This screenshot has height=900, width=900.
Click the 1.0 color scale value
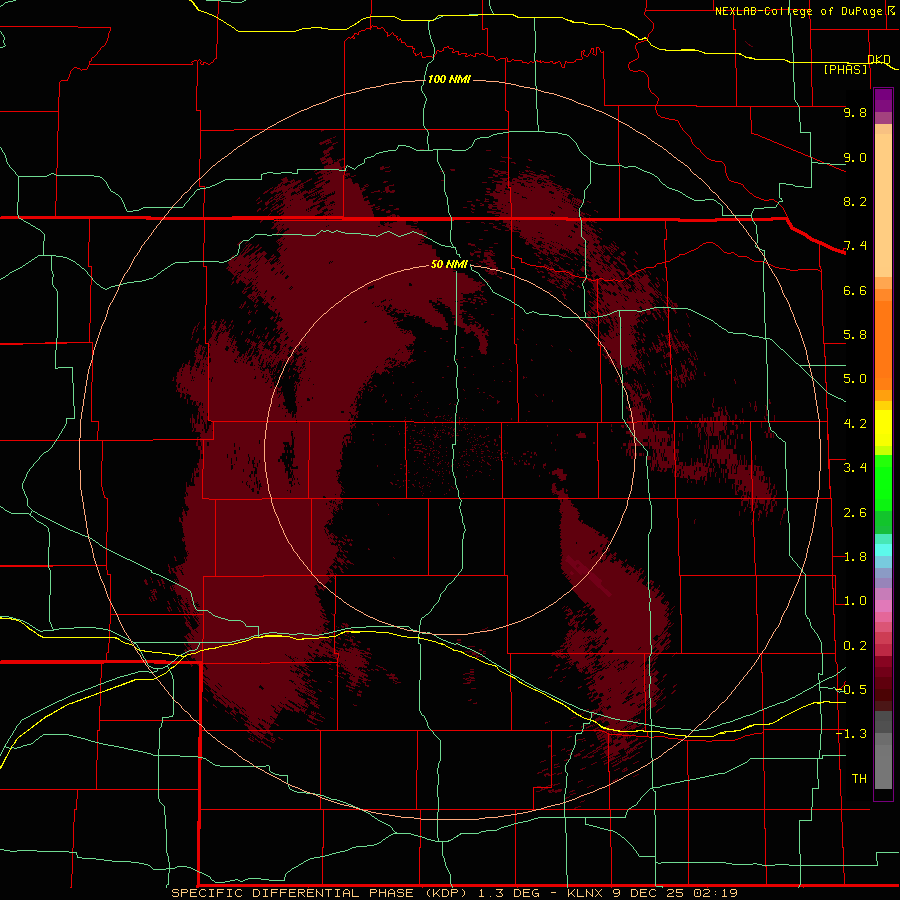click(855, 601)
